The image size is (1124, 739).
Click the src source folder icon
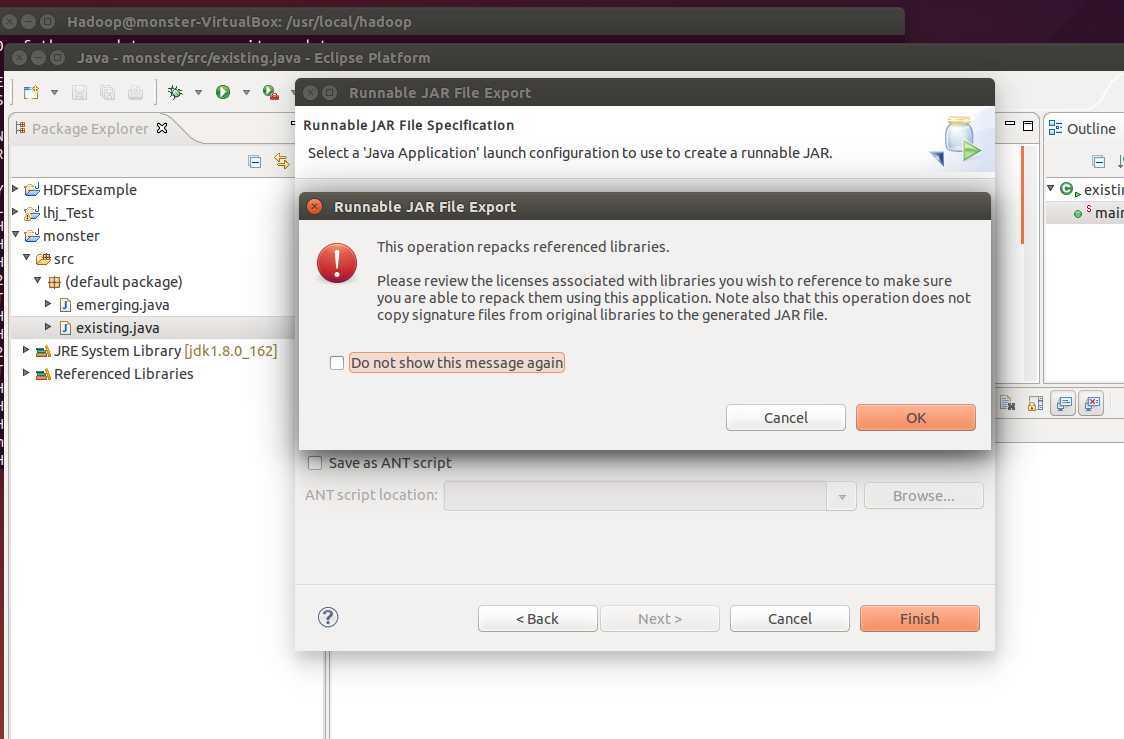(x=43, y=259)
